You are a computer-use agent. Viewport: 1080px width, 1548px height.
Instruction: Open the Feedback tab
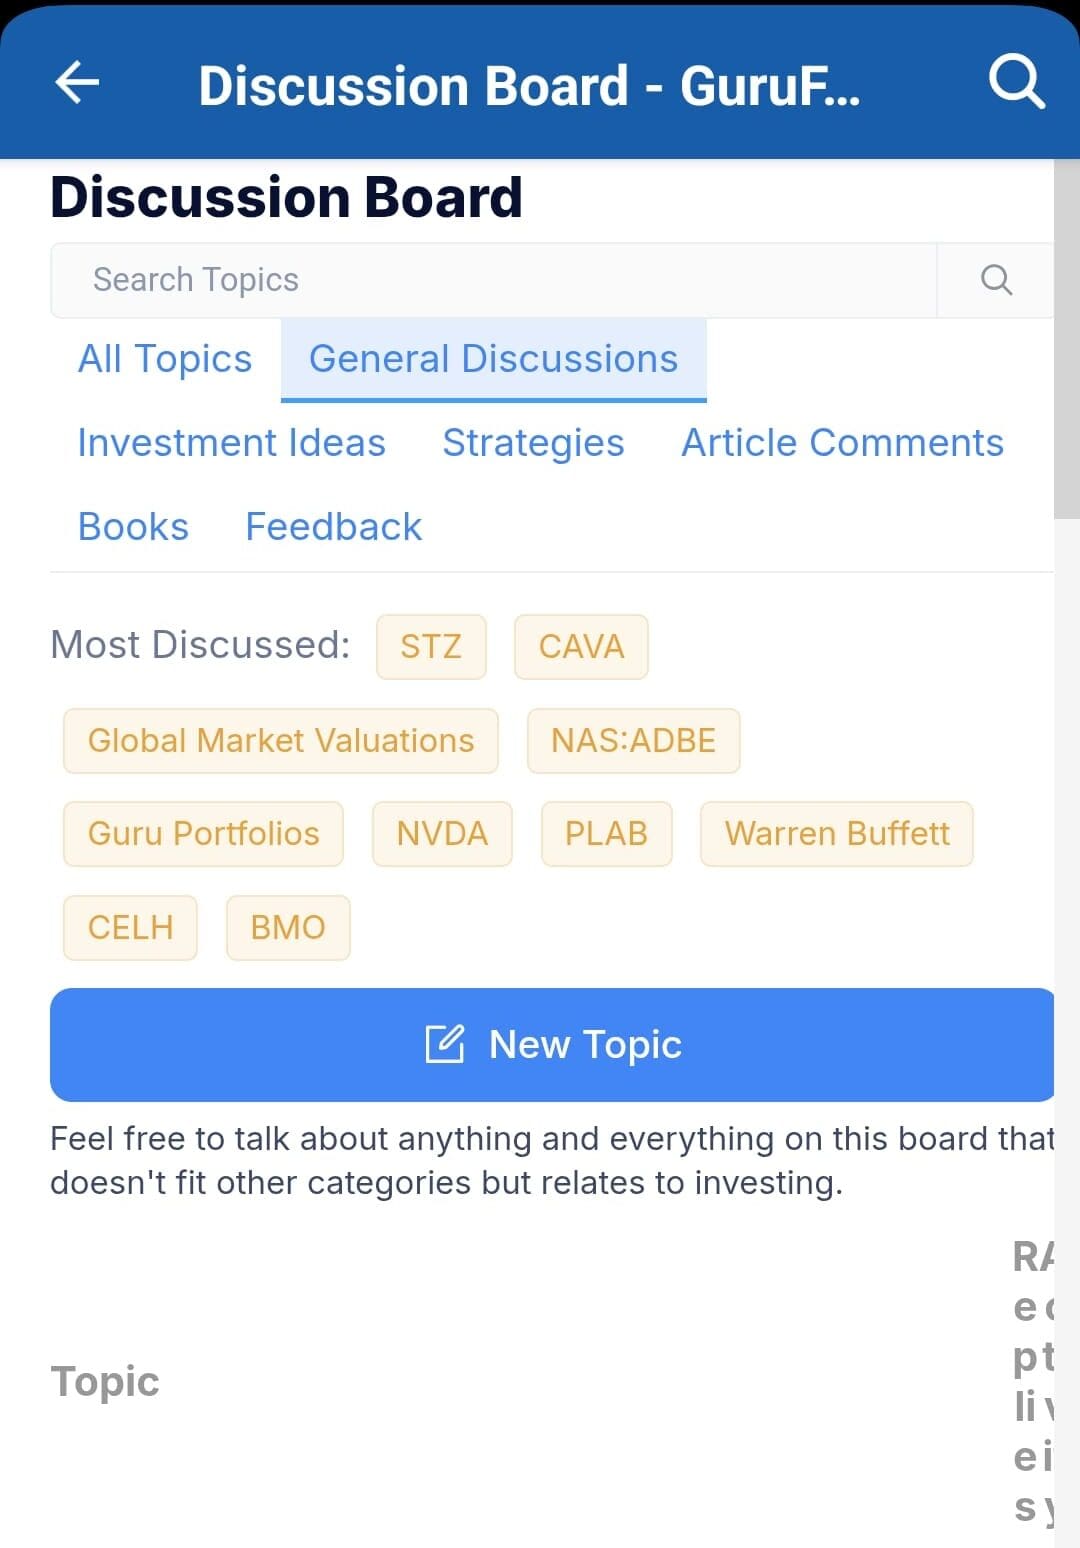(x=333, y=527)
